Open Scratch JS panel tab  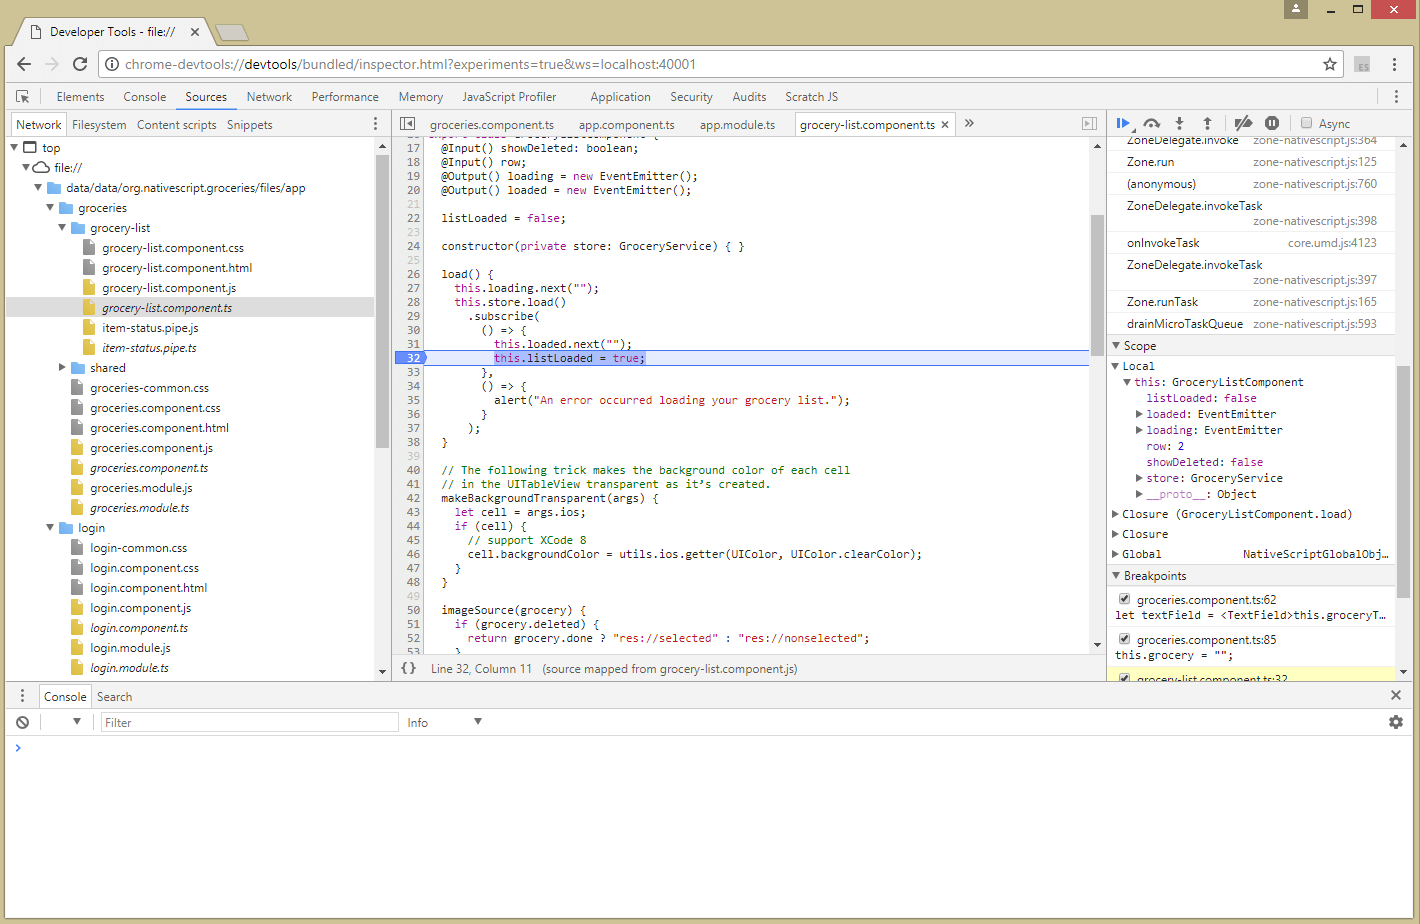click(811, 97)
